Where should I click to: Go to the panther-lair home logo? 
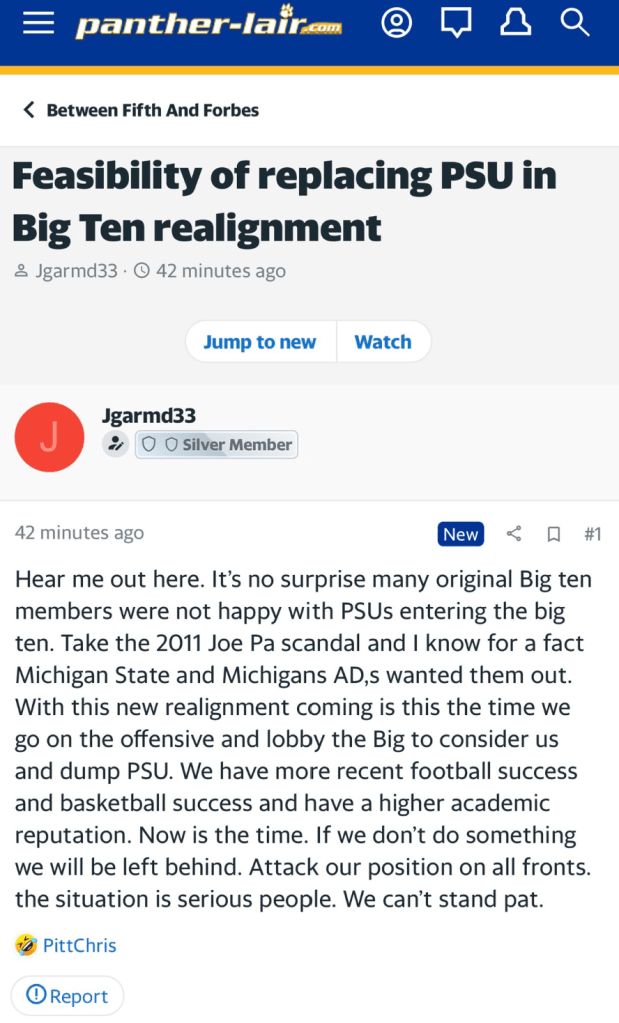tap(208, 25)
